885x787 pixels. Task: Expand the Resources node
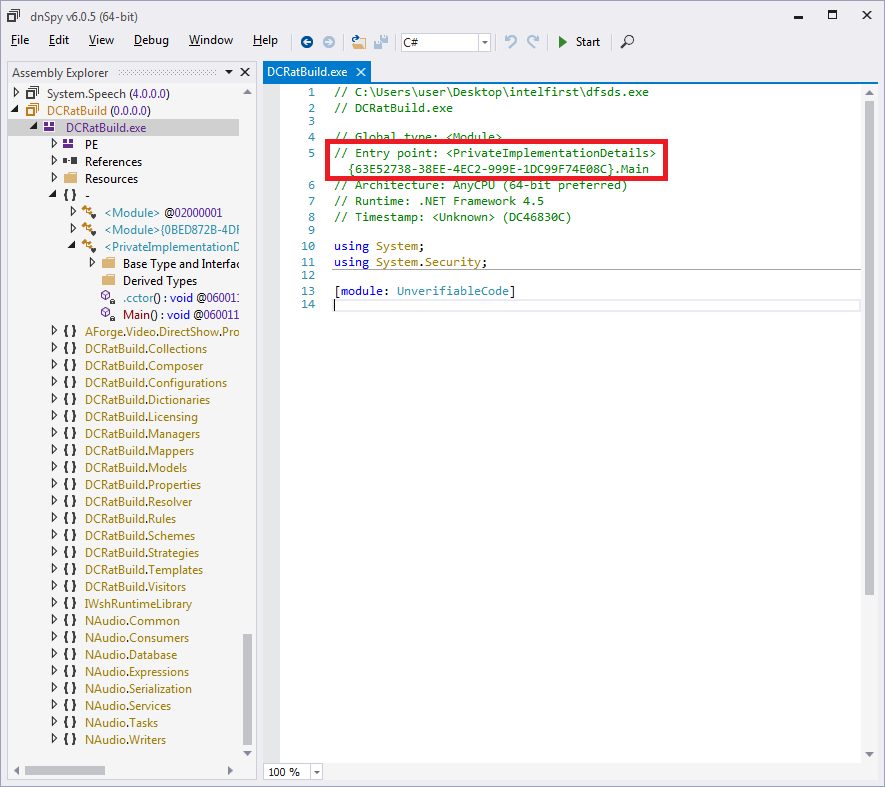[54, 178]
